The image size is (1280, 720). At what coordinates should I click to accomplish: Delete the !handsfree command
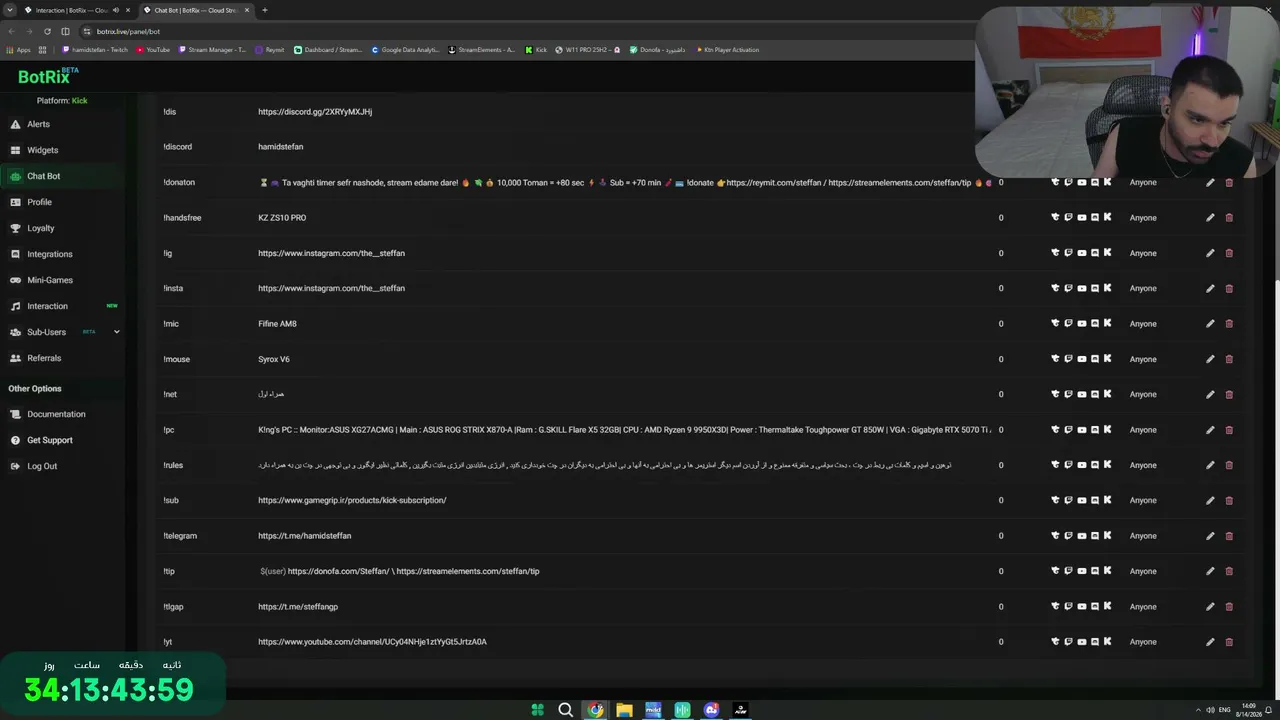click(x=1229, y=218)
